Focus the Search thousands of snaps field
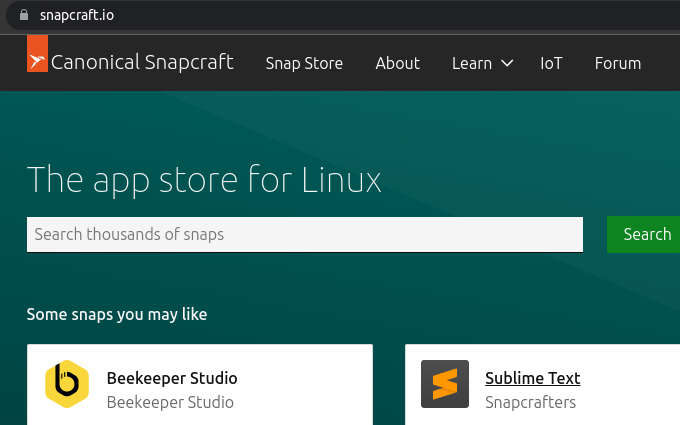This screenshot has height=425, width=680. click(305, 234)
